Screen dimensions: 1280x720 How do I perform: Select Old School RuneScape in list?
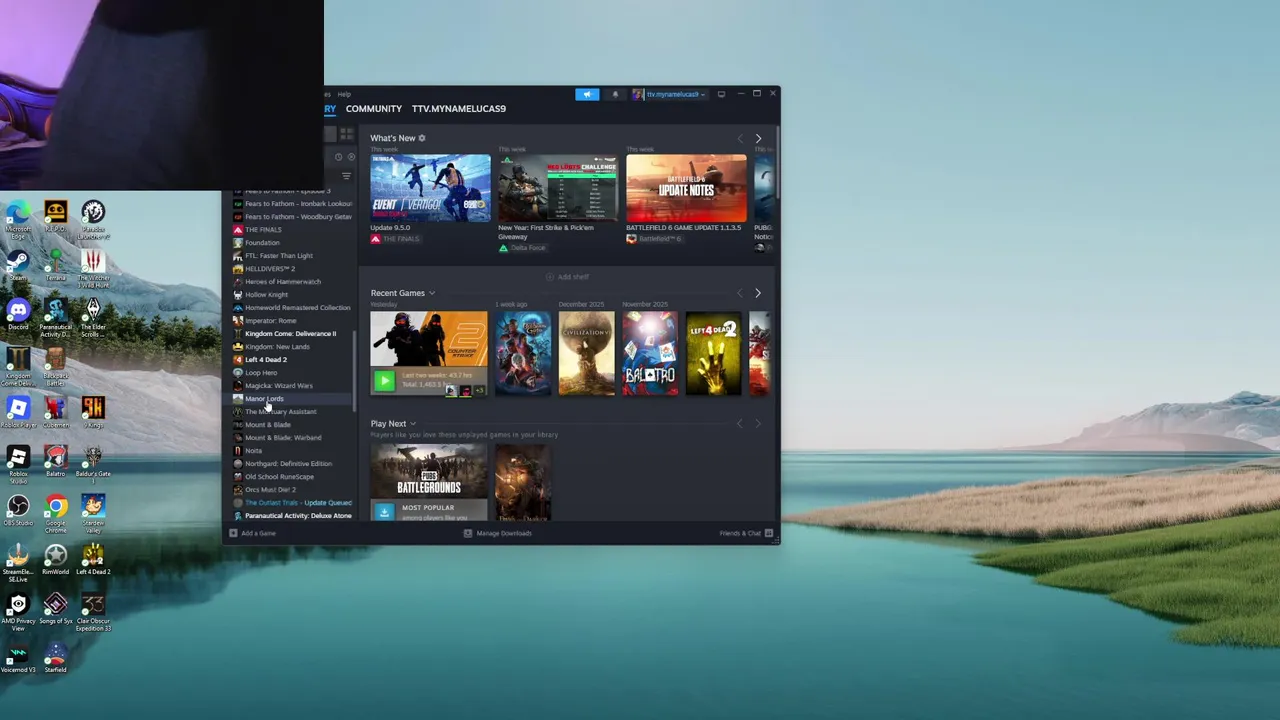click(294, 477)
